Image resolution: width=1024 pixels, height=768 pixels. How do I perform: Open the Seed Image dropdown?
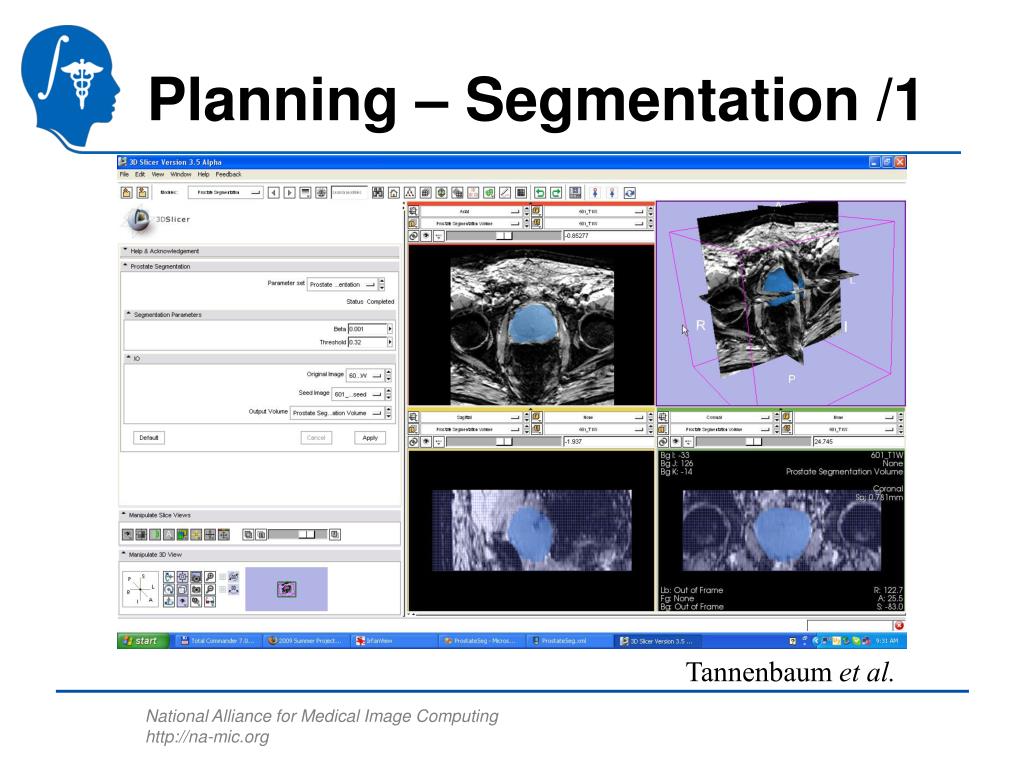coord(359,394)
